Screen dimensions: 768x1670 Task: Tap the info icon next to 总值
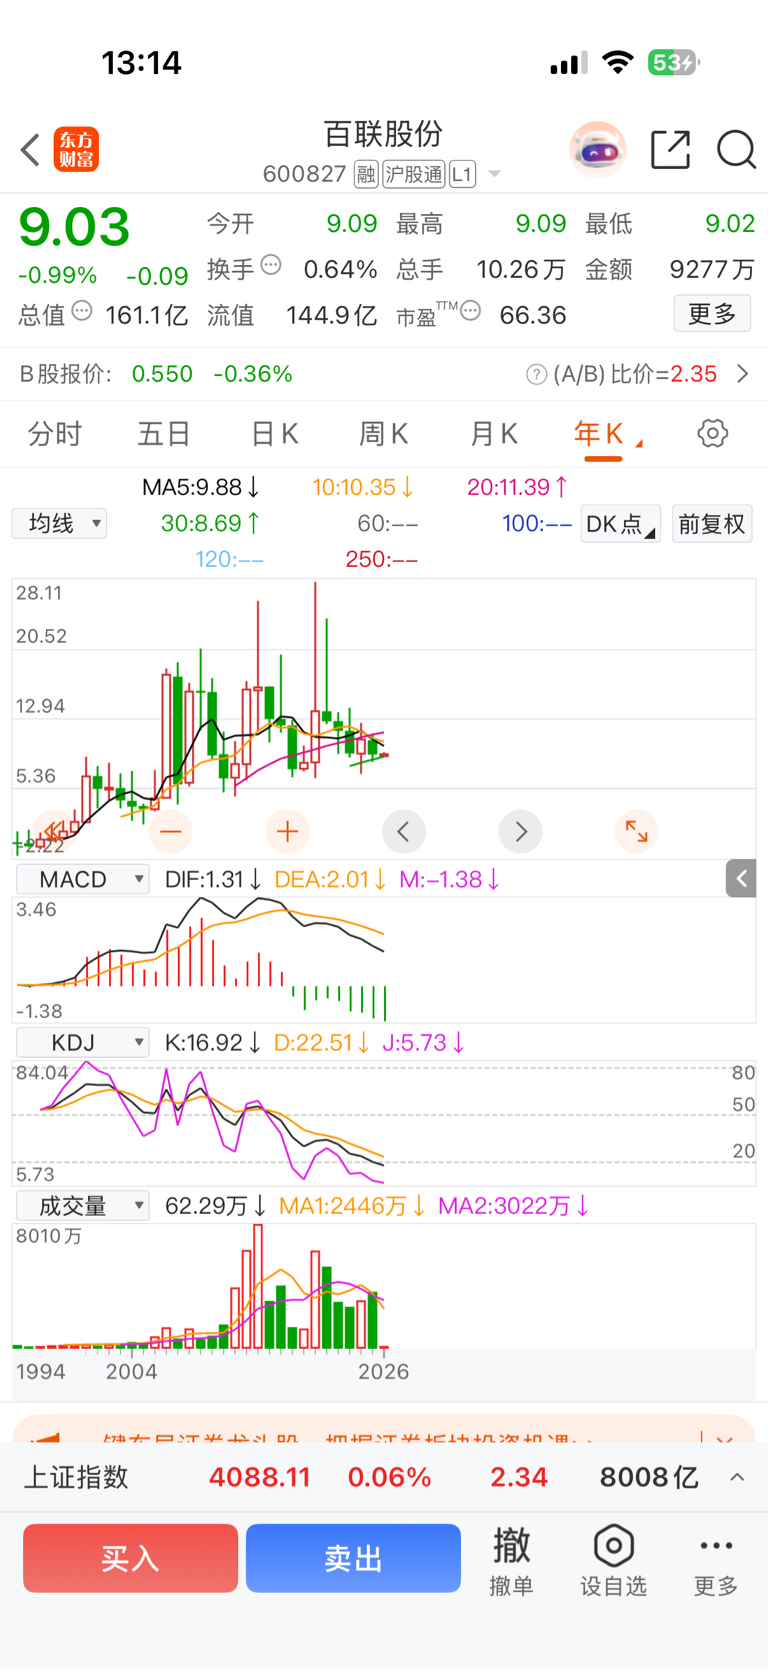pyautogui.click(x=82, y=311)
